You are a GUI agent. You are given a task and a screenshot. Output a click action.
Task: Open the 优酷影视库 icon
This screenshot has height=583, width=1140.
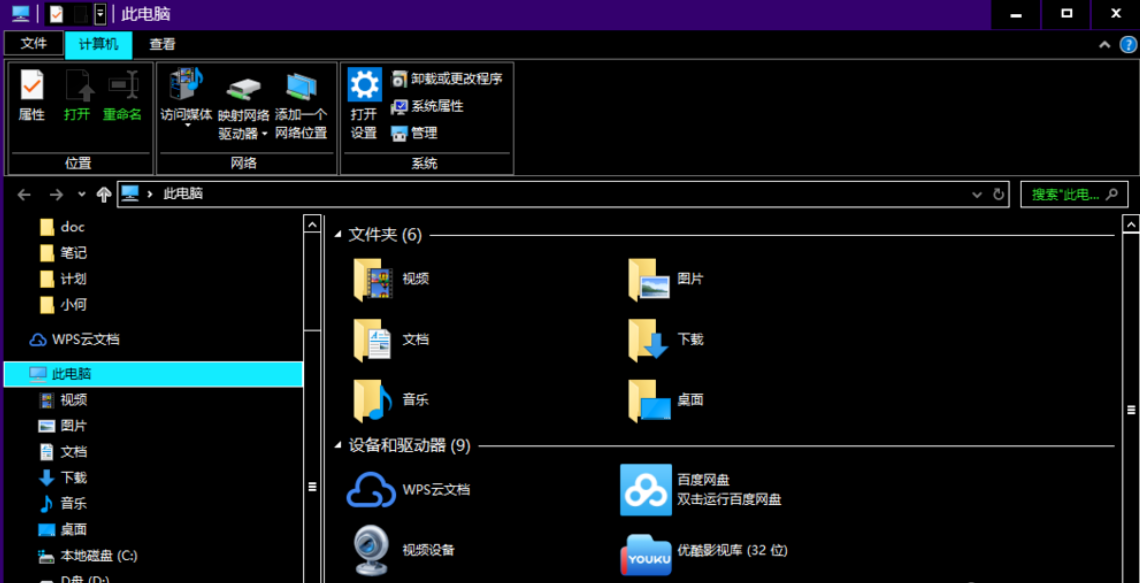645,551
